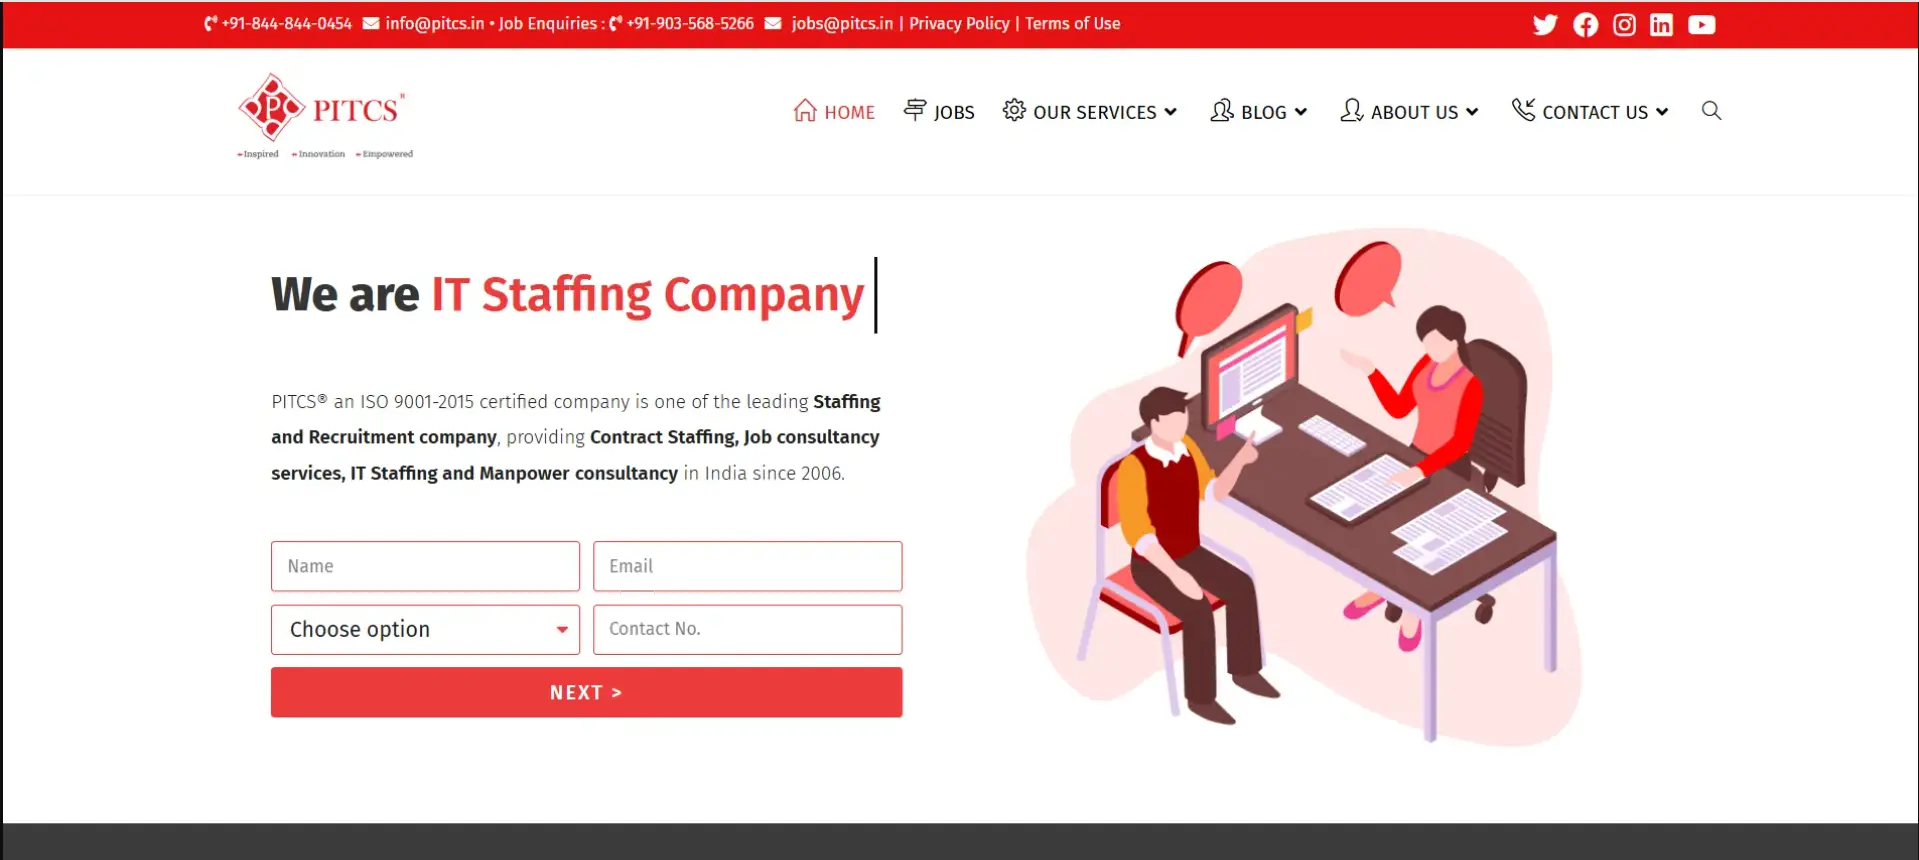Screen dimensions: 1919x860
Task: Go to the Home menu item
Action: click(x=834, y=111)
